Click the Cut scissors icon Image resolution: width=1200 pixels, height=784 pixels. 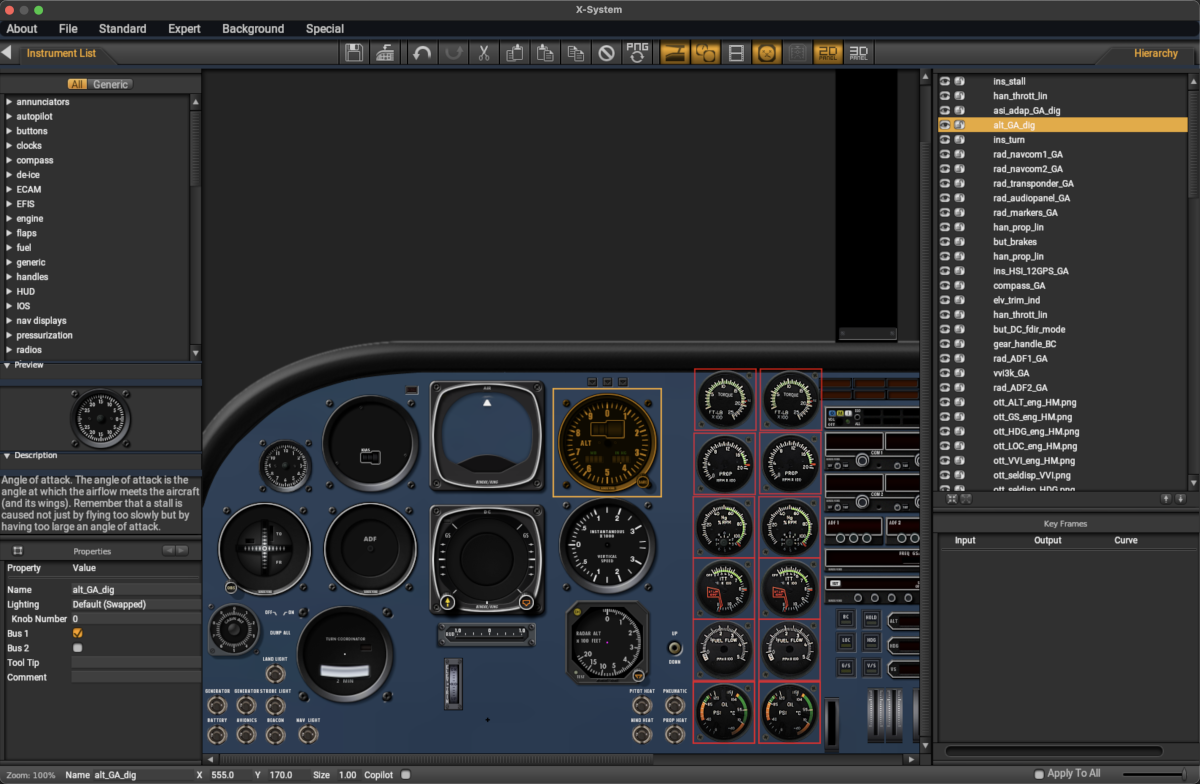click(483, 53)
